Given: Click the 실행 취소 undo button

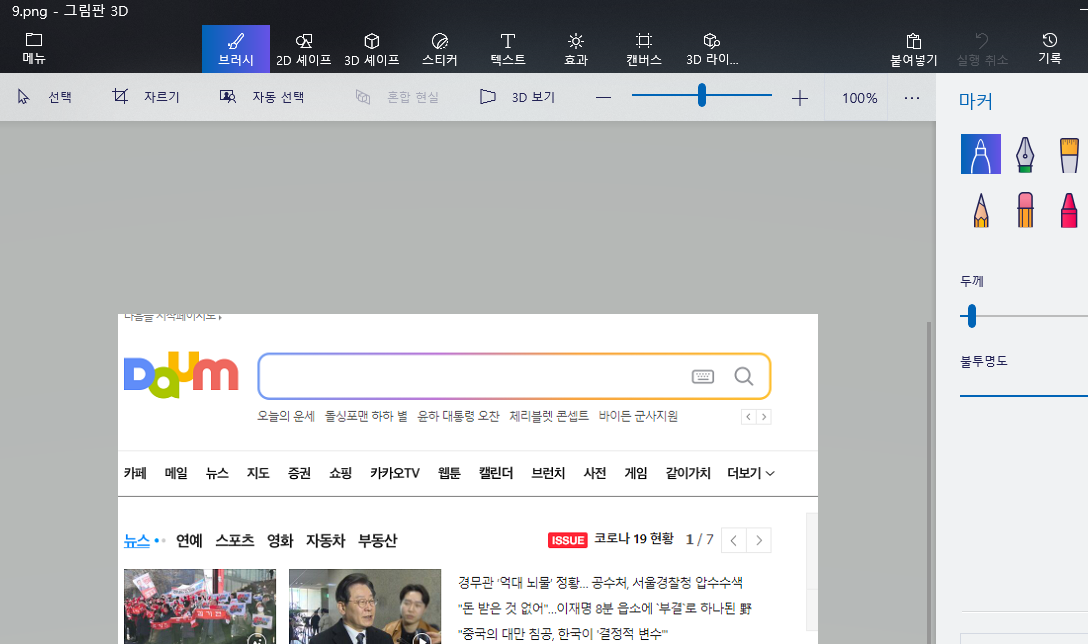Looking at the screenshot, I should click(x=982, y=49).
